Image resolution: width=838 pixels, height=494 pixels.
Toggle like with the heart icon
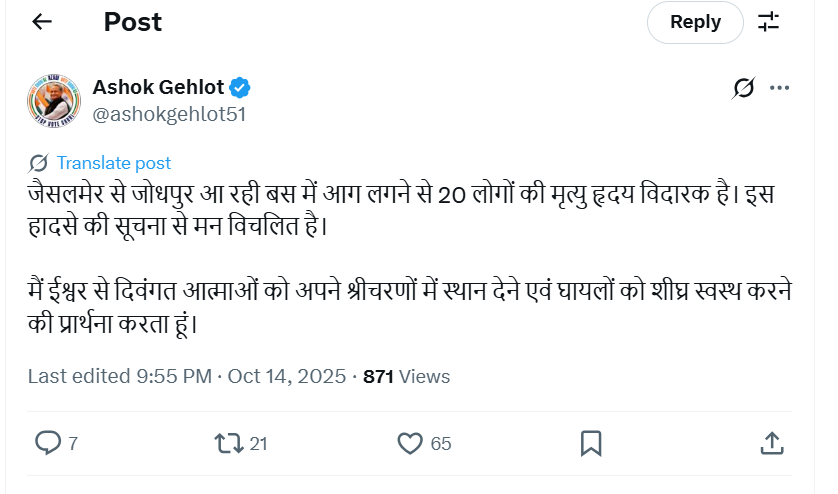410,442
